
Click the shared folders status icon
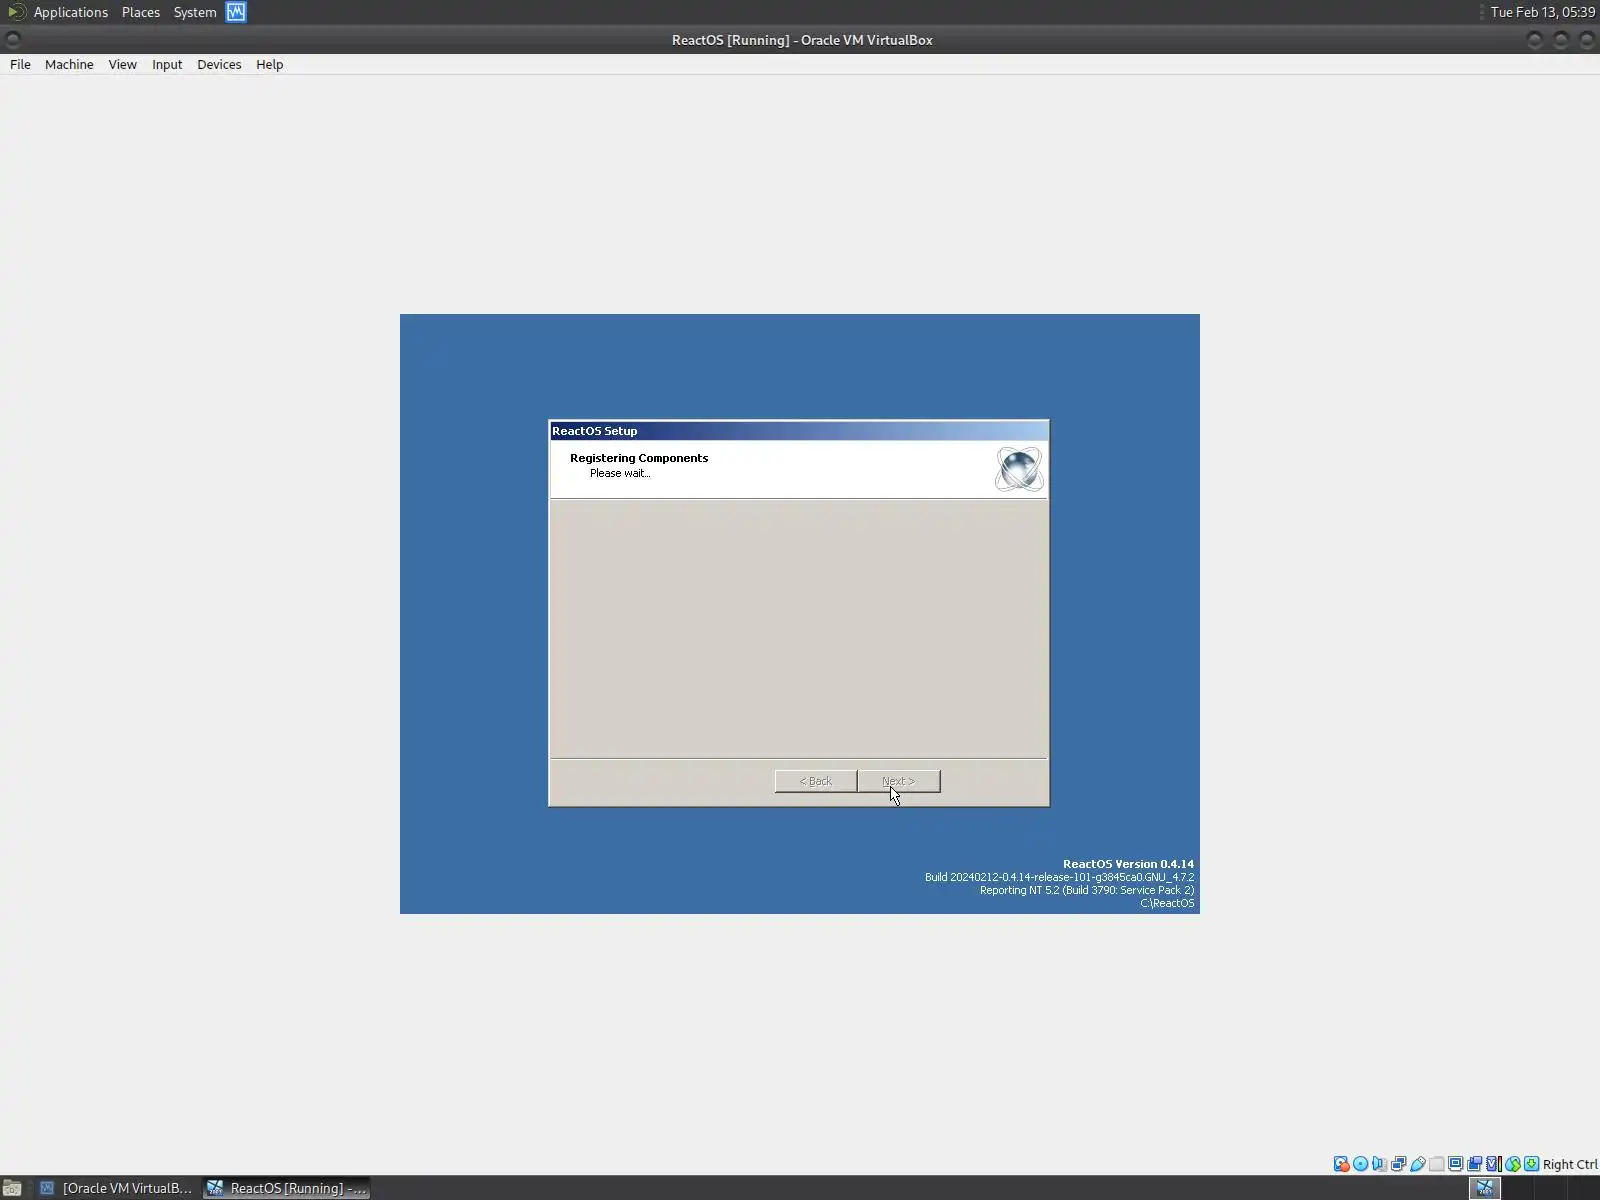[1437, 1164]
